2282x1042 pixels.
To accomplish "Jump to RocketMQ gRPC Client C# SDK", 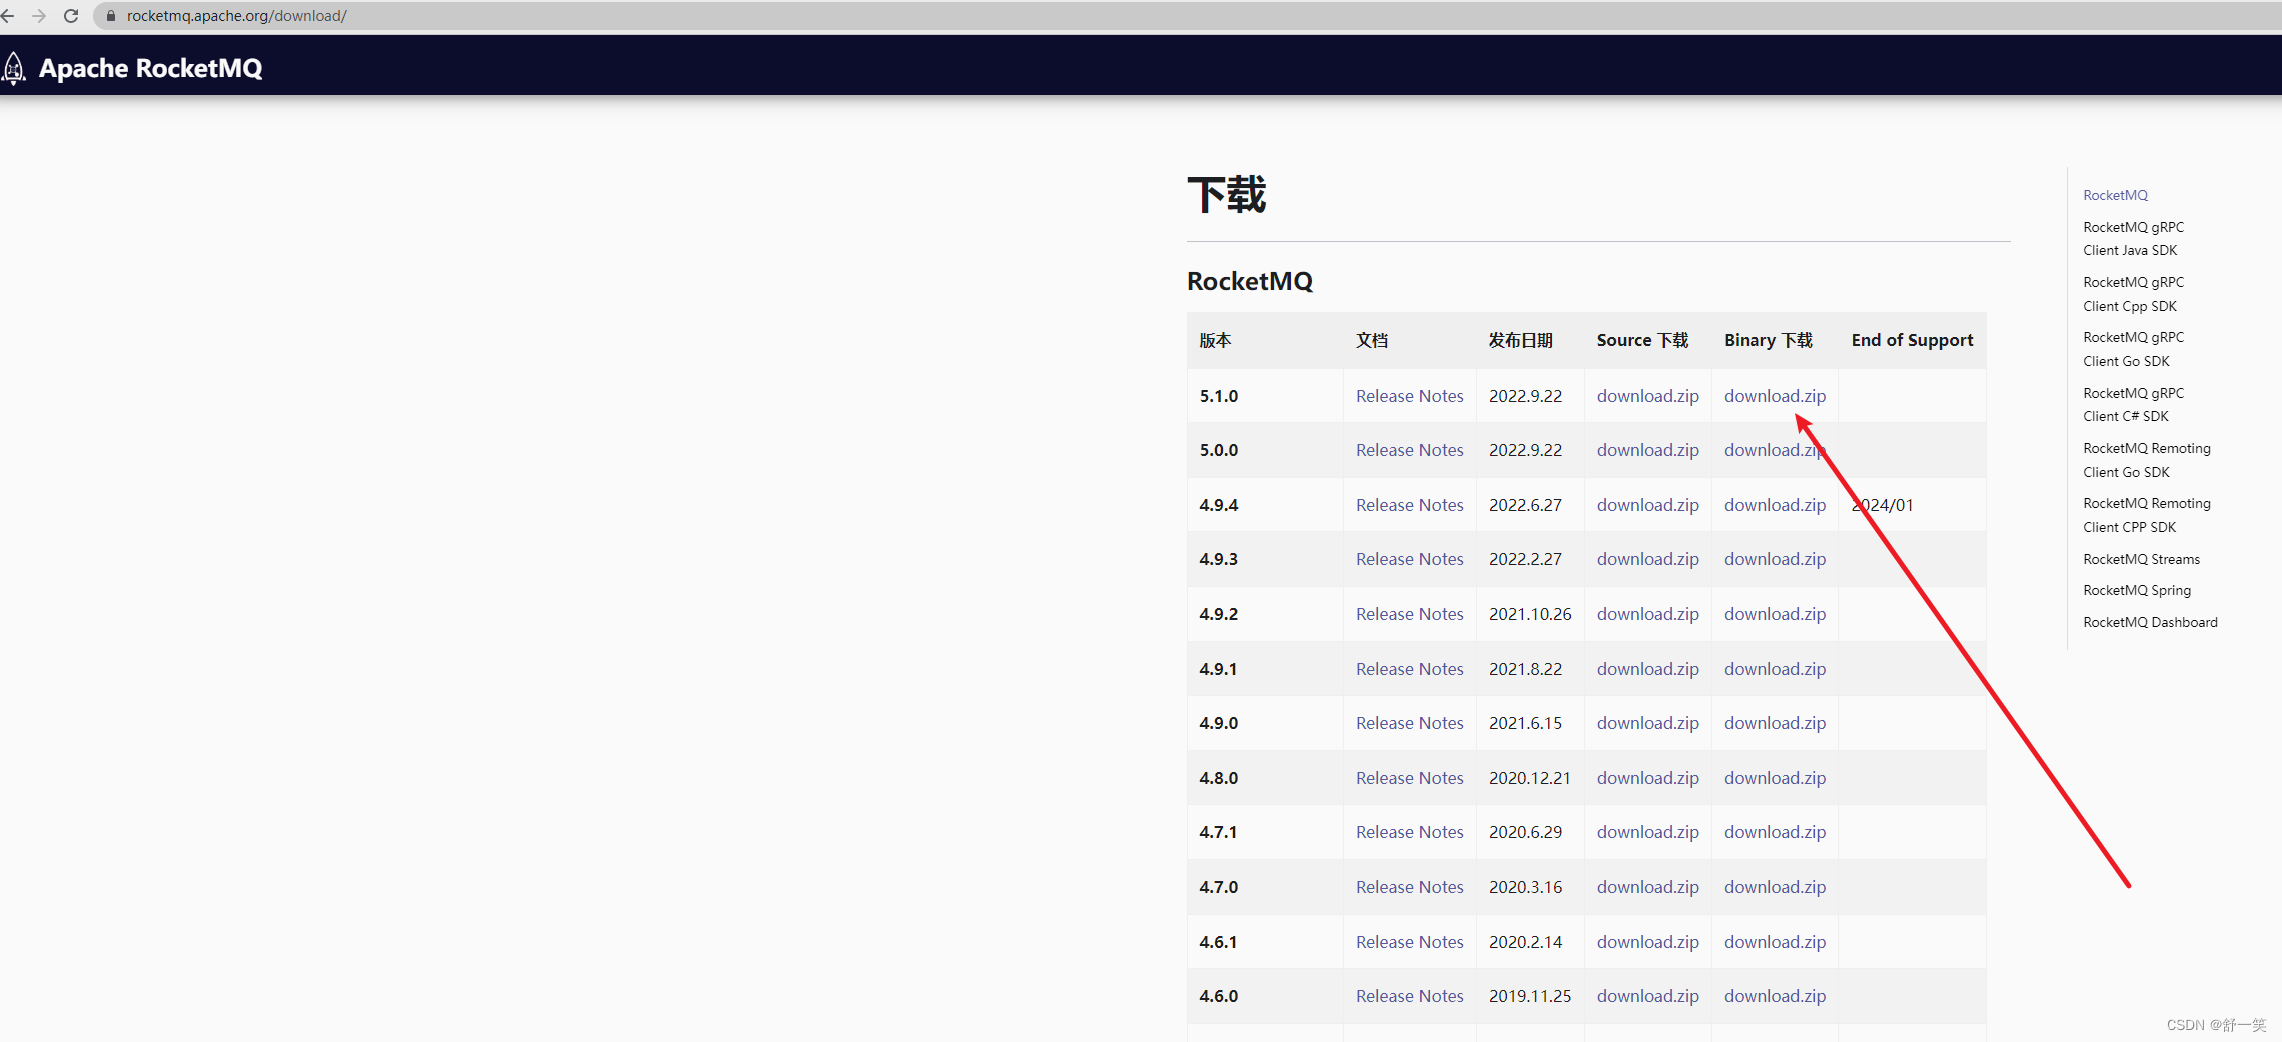I will click(x=2133, y=405).
